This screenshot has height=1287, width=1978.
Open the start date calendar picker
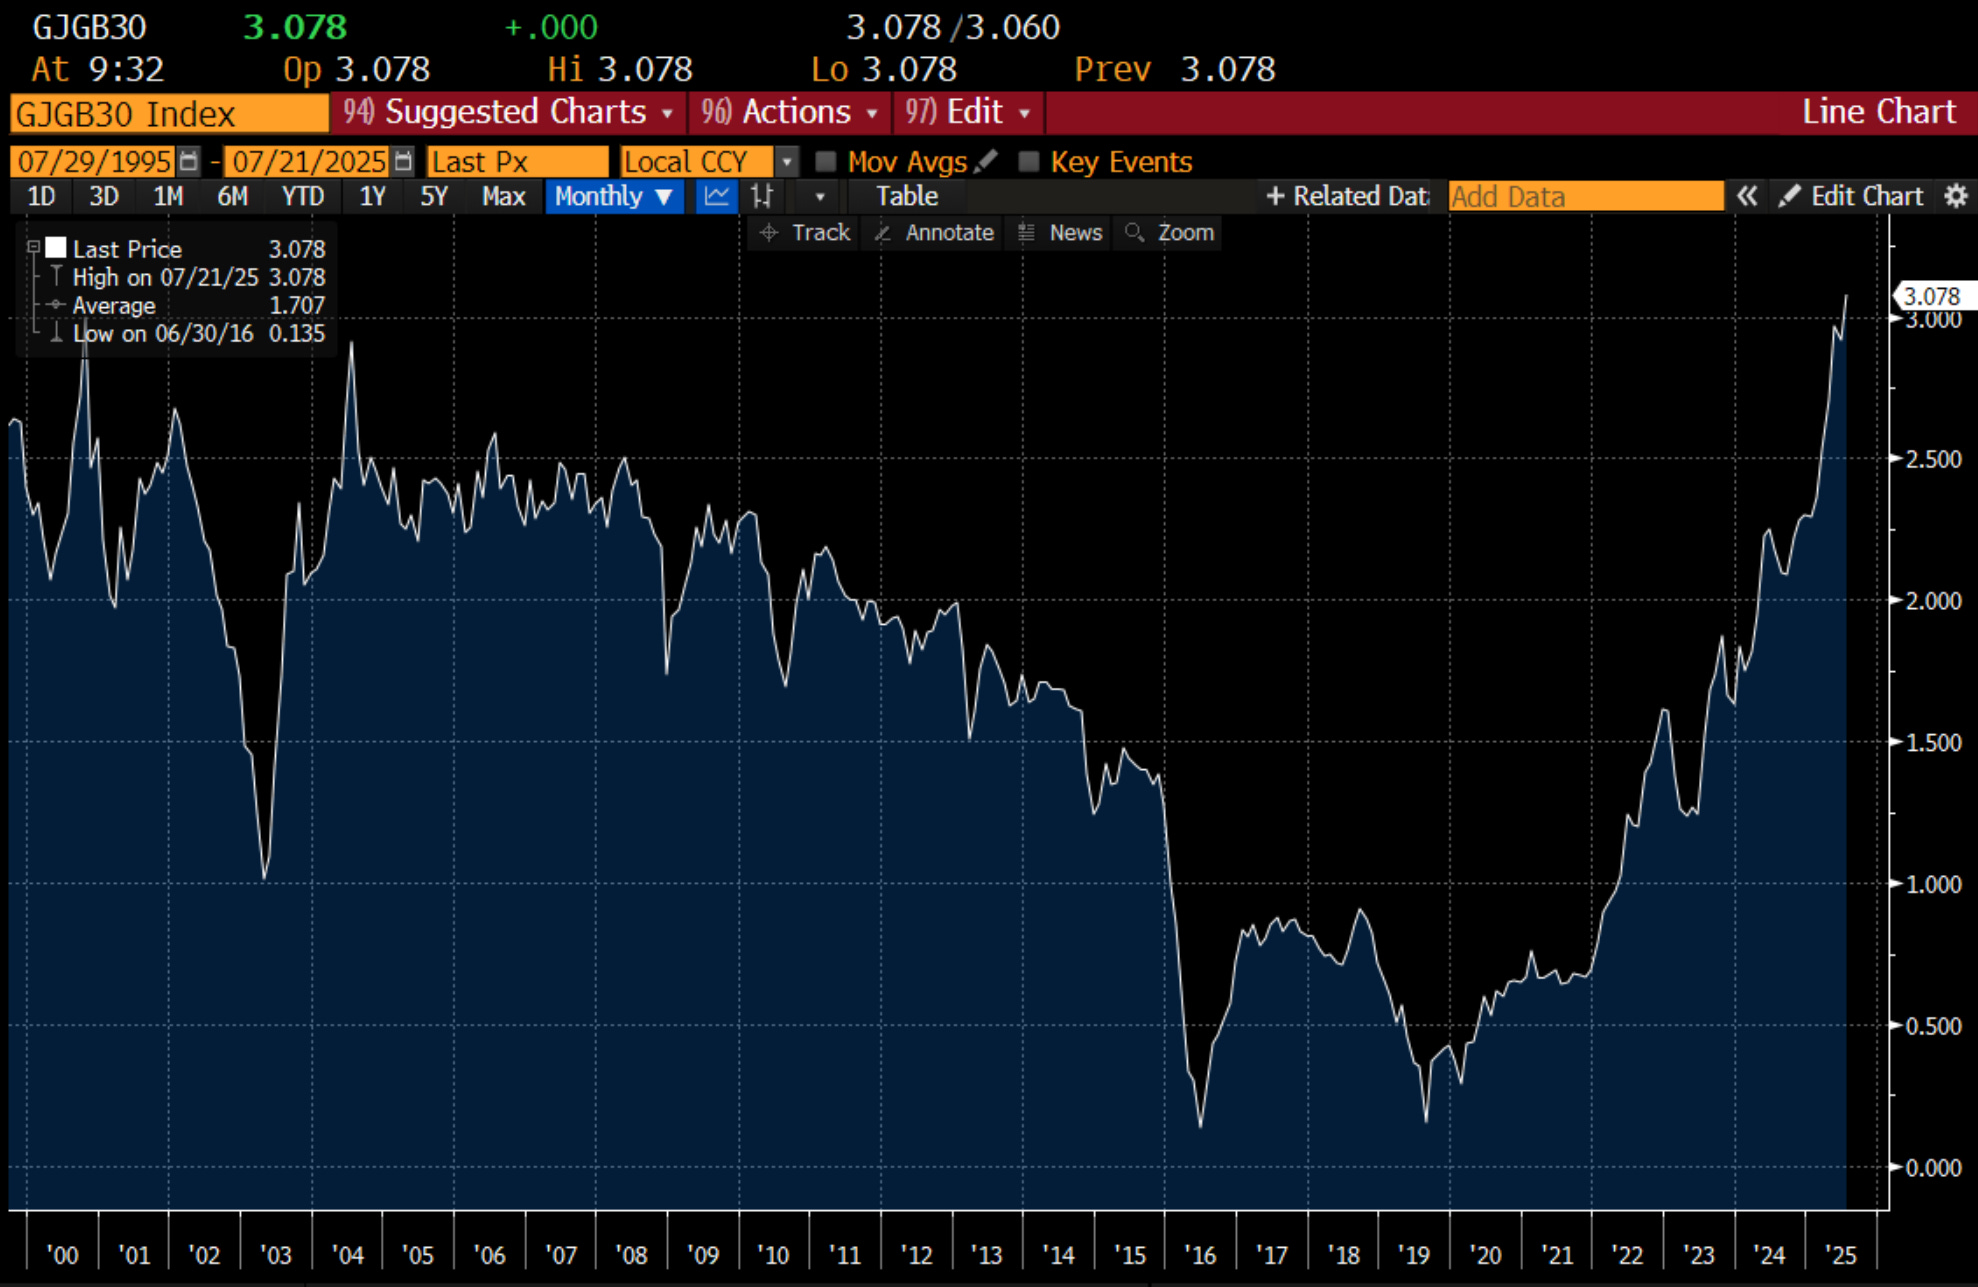tap(188, 161)
